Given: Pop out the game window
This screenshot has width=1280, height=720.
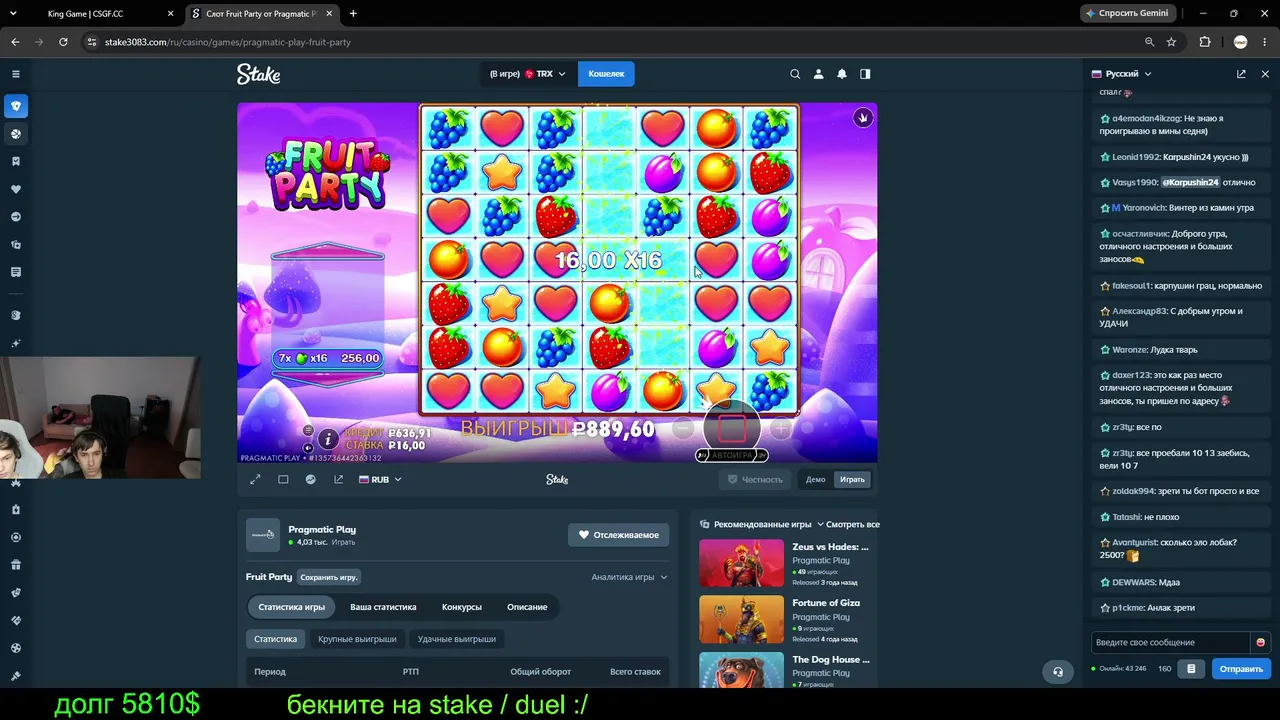Looking at the screenshot, I should [338, 480].
